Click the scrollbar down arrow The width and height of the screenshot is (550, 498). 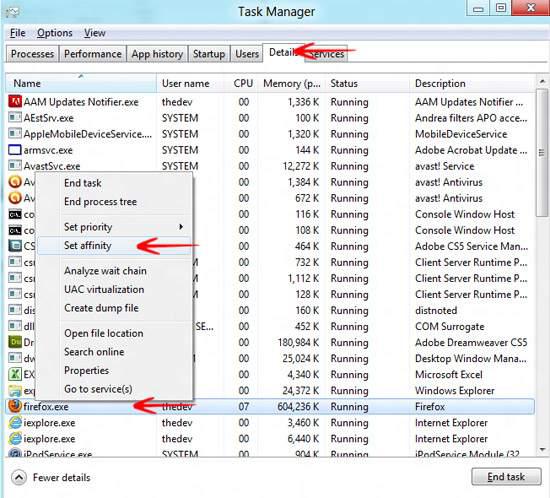point(542,450)
